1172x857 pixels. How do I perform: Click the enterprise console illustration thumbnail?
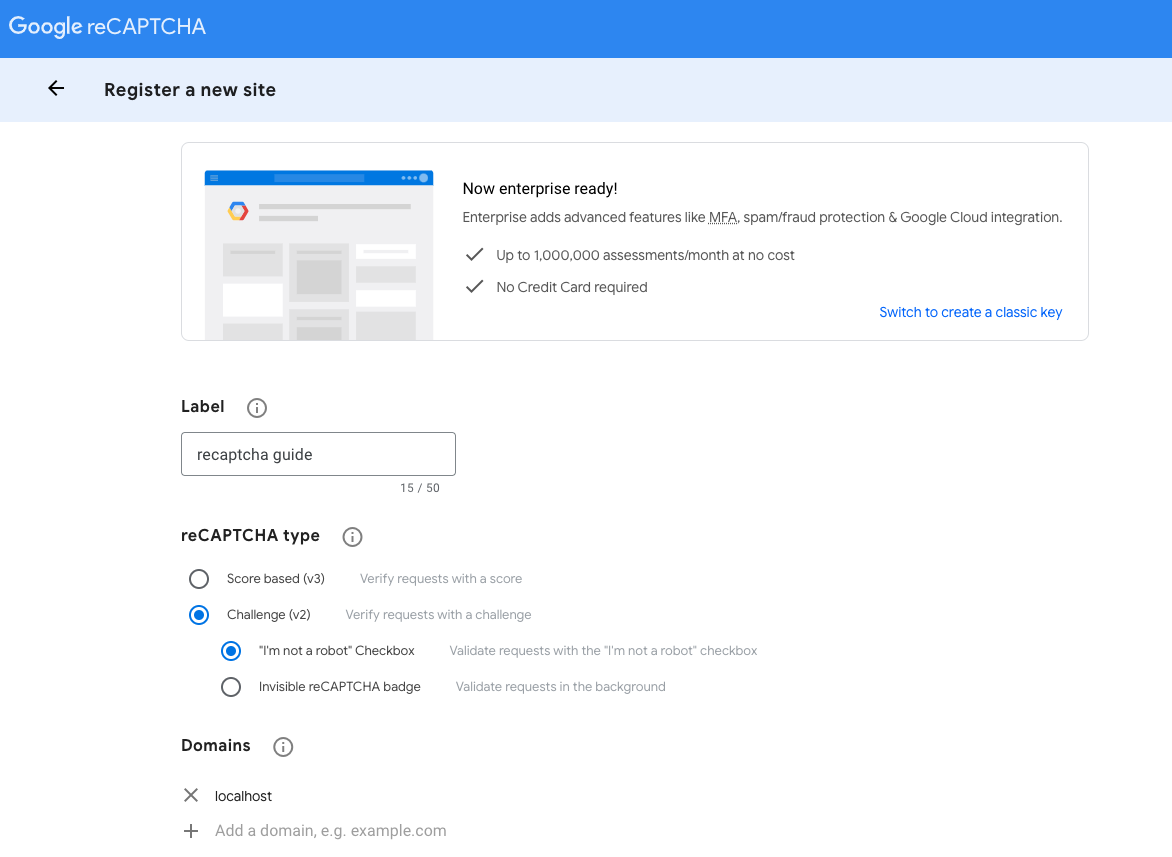click(x=319, y=256)
